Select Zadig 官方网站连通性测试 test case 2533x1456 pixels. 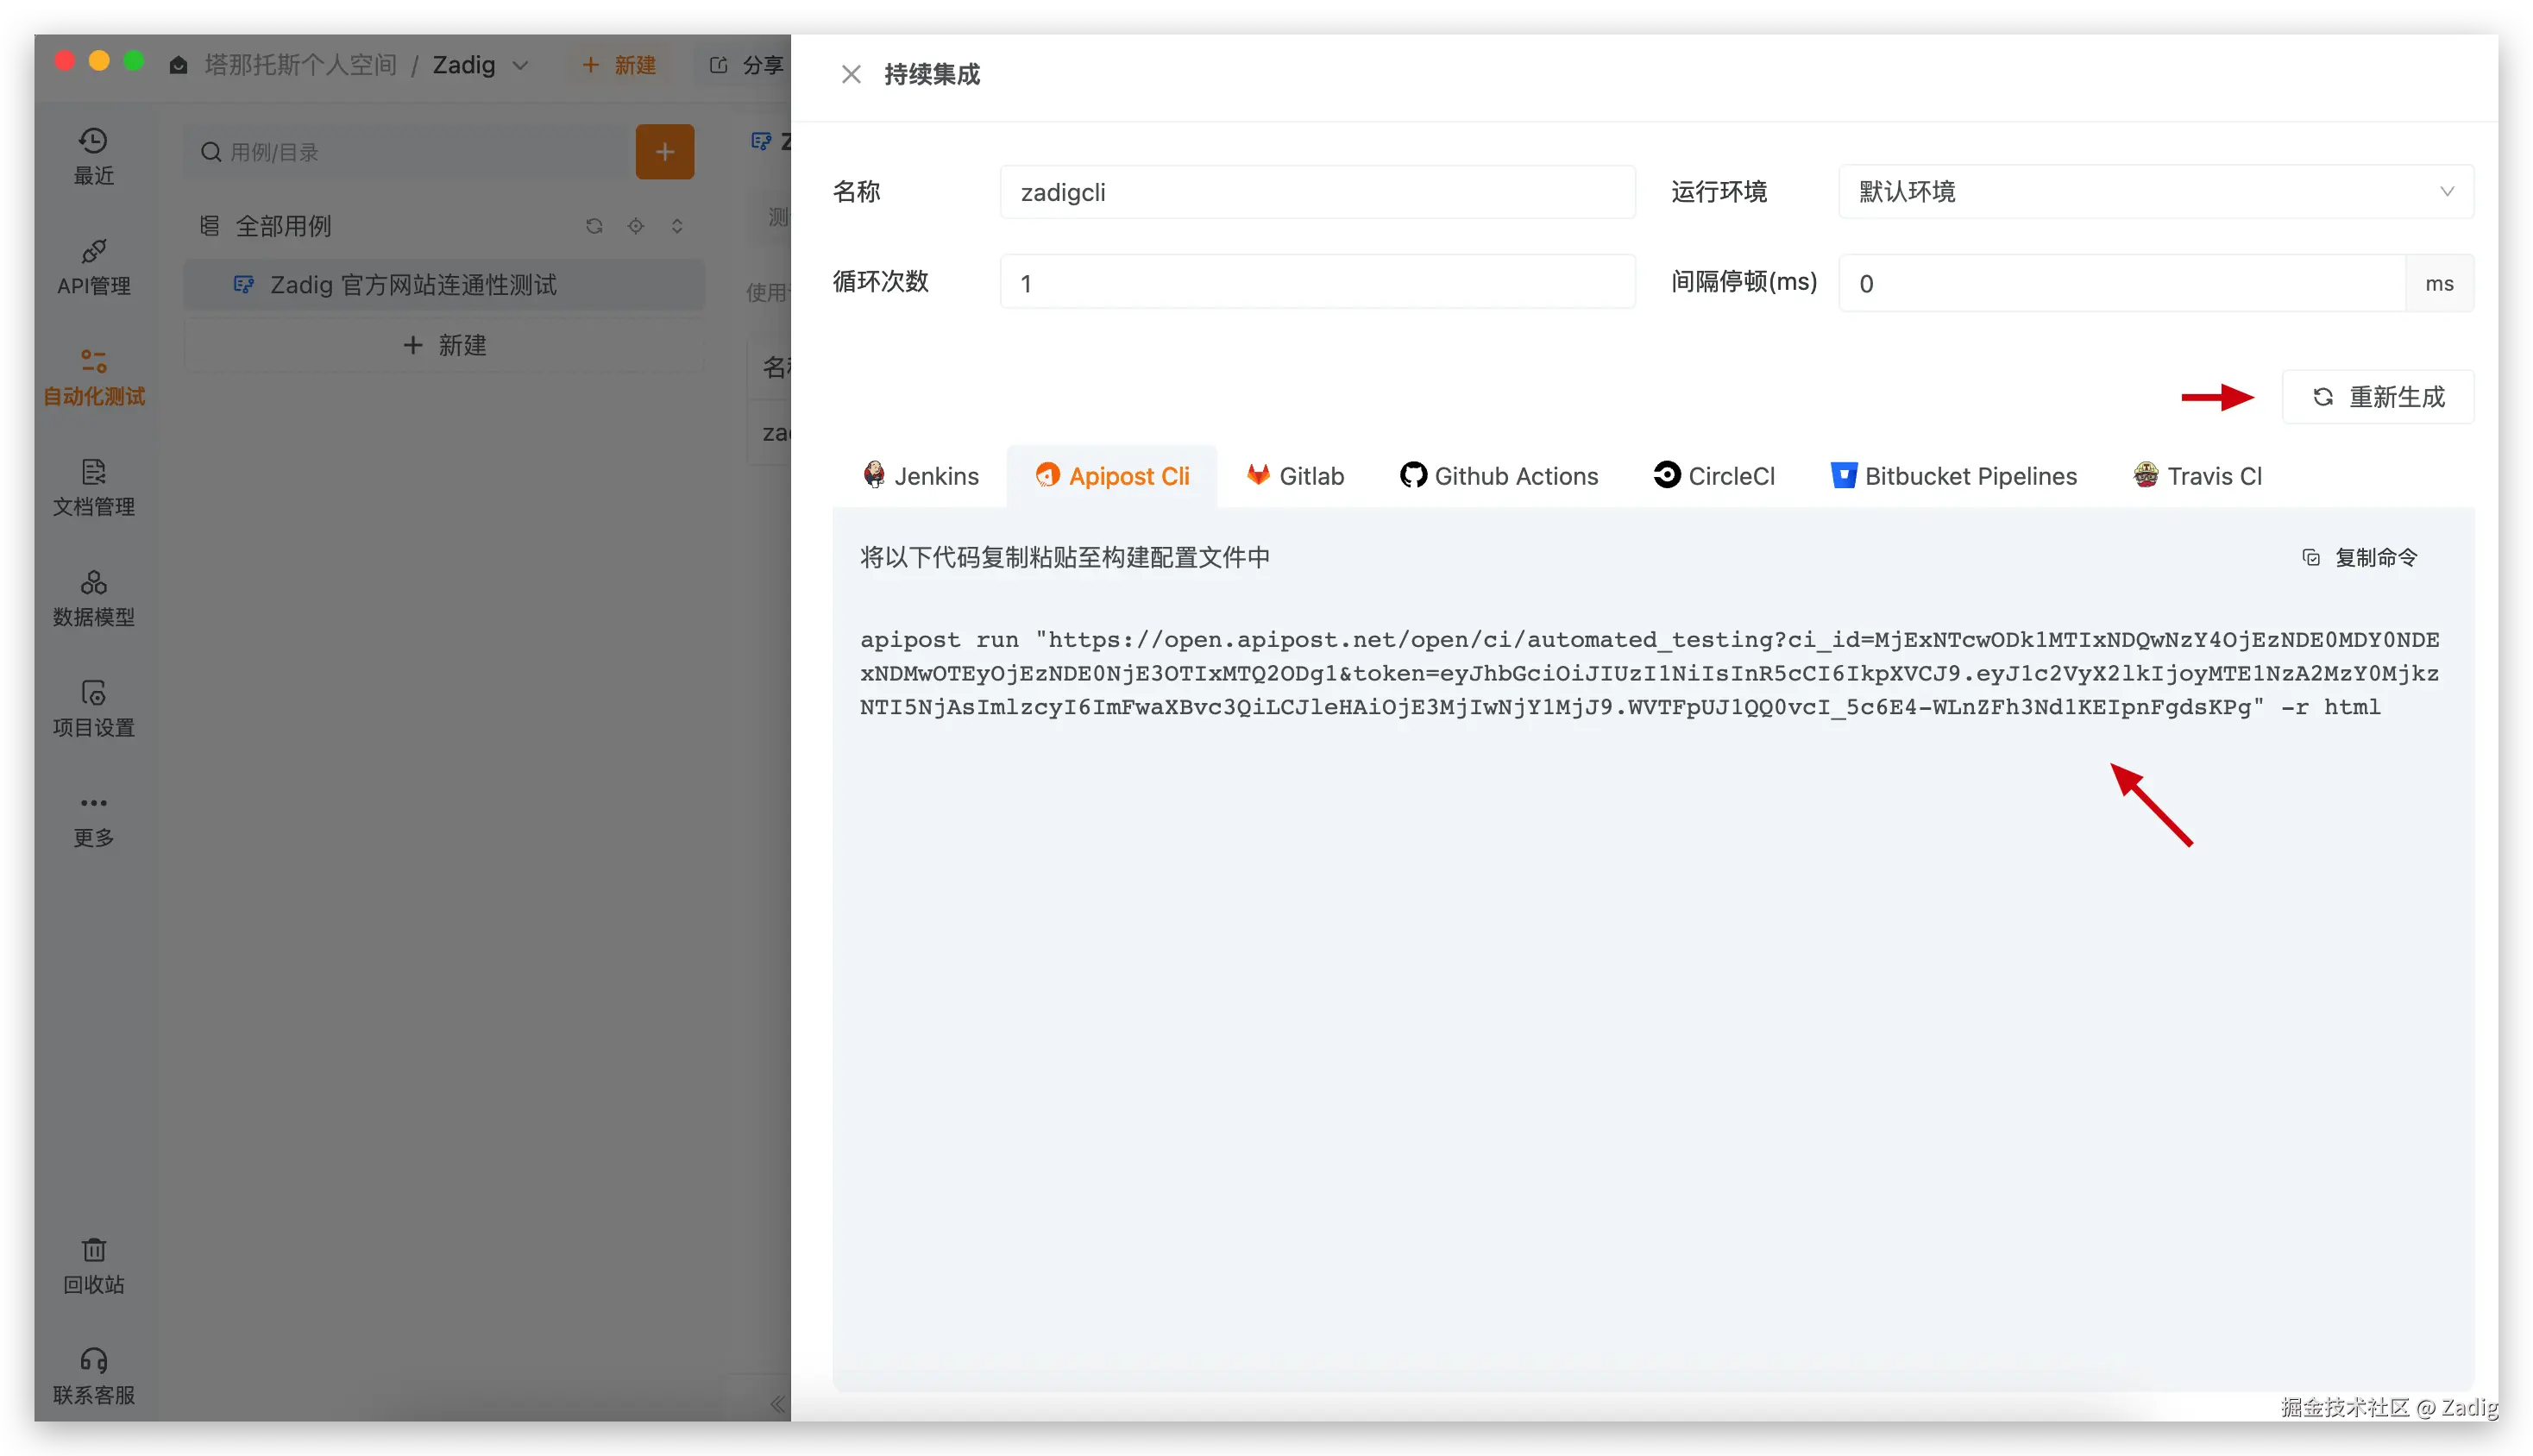point(413,285)
